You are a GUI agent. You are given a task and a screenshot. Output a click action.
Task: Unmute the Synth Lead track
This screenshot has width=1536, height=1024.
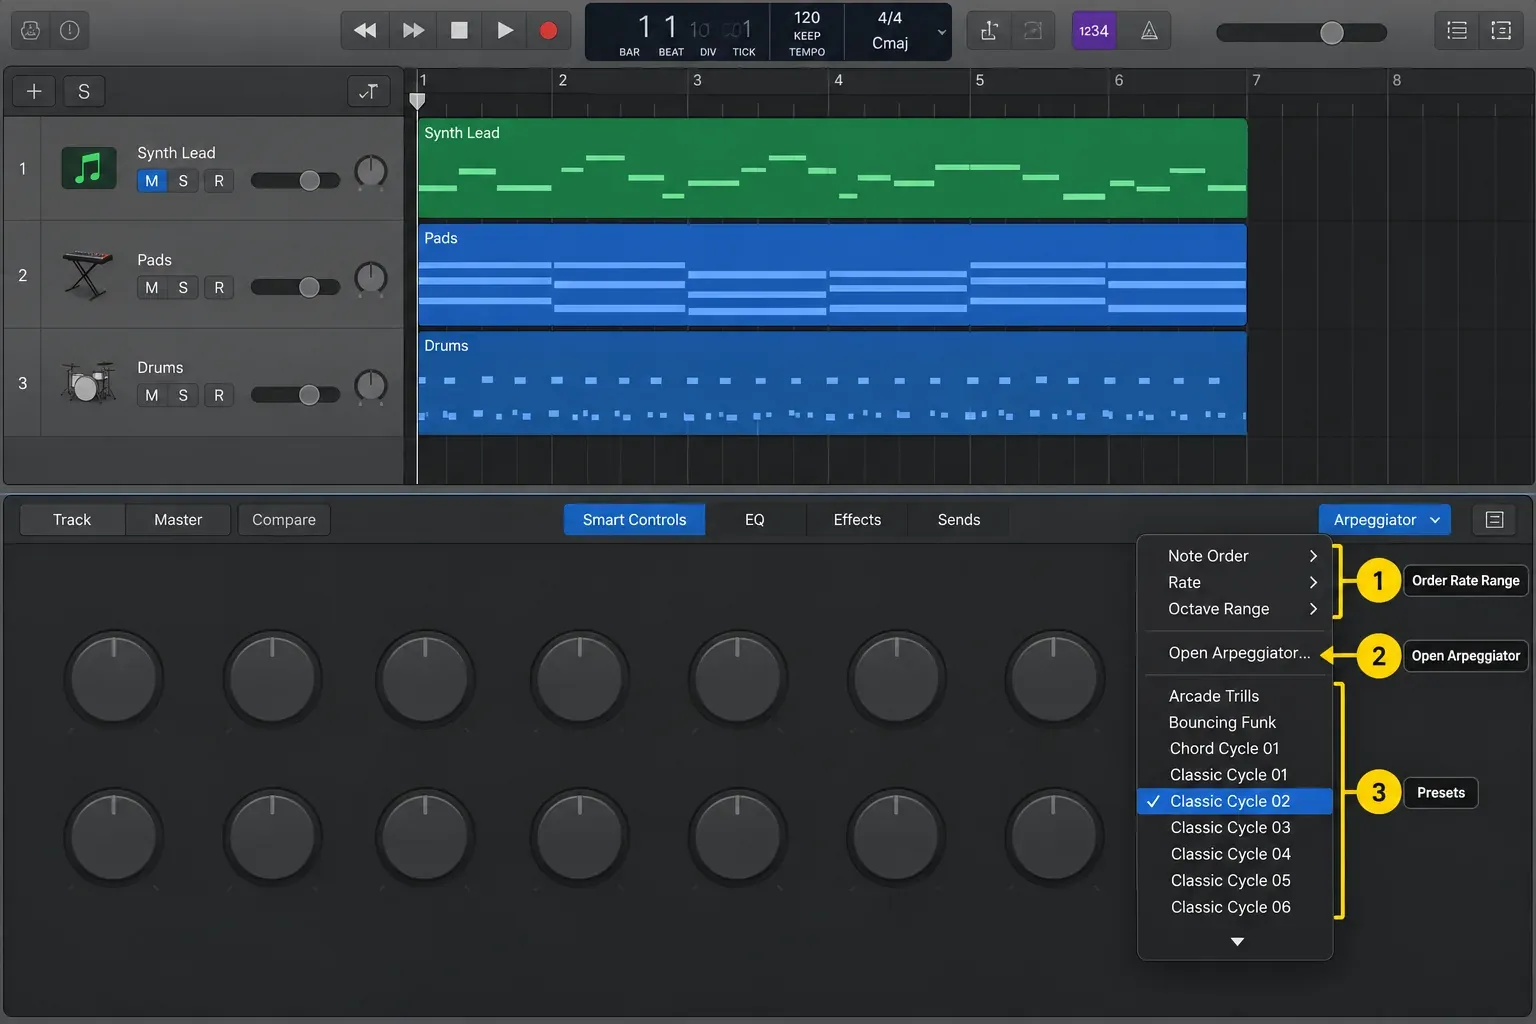[151, 181]
